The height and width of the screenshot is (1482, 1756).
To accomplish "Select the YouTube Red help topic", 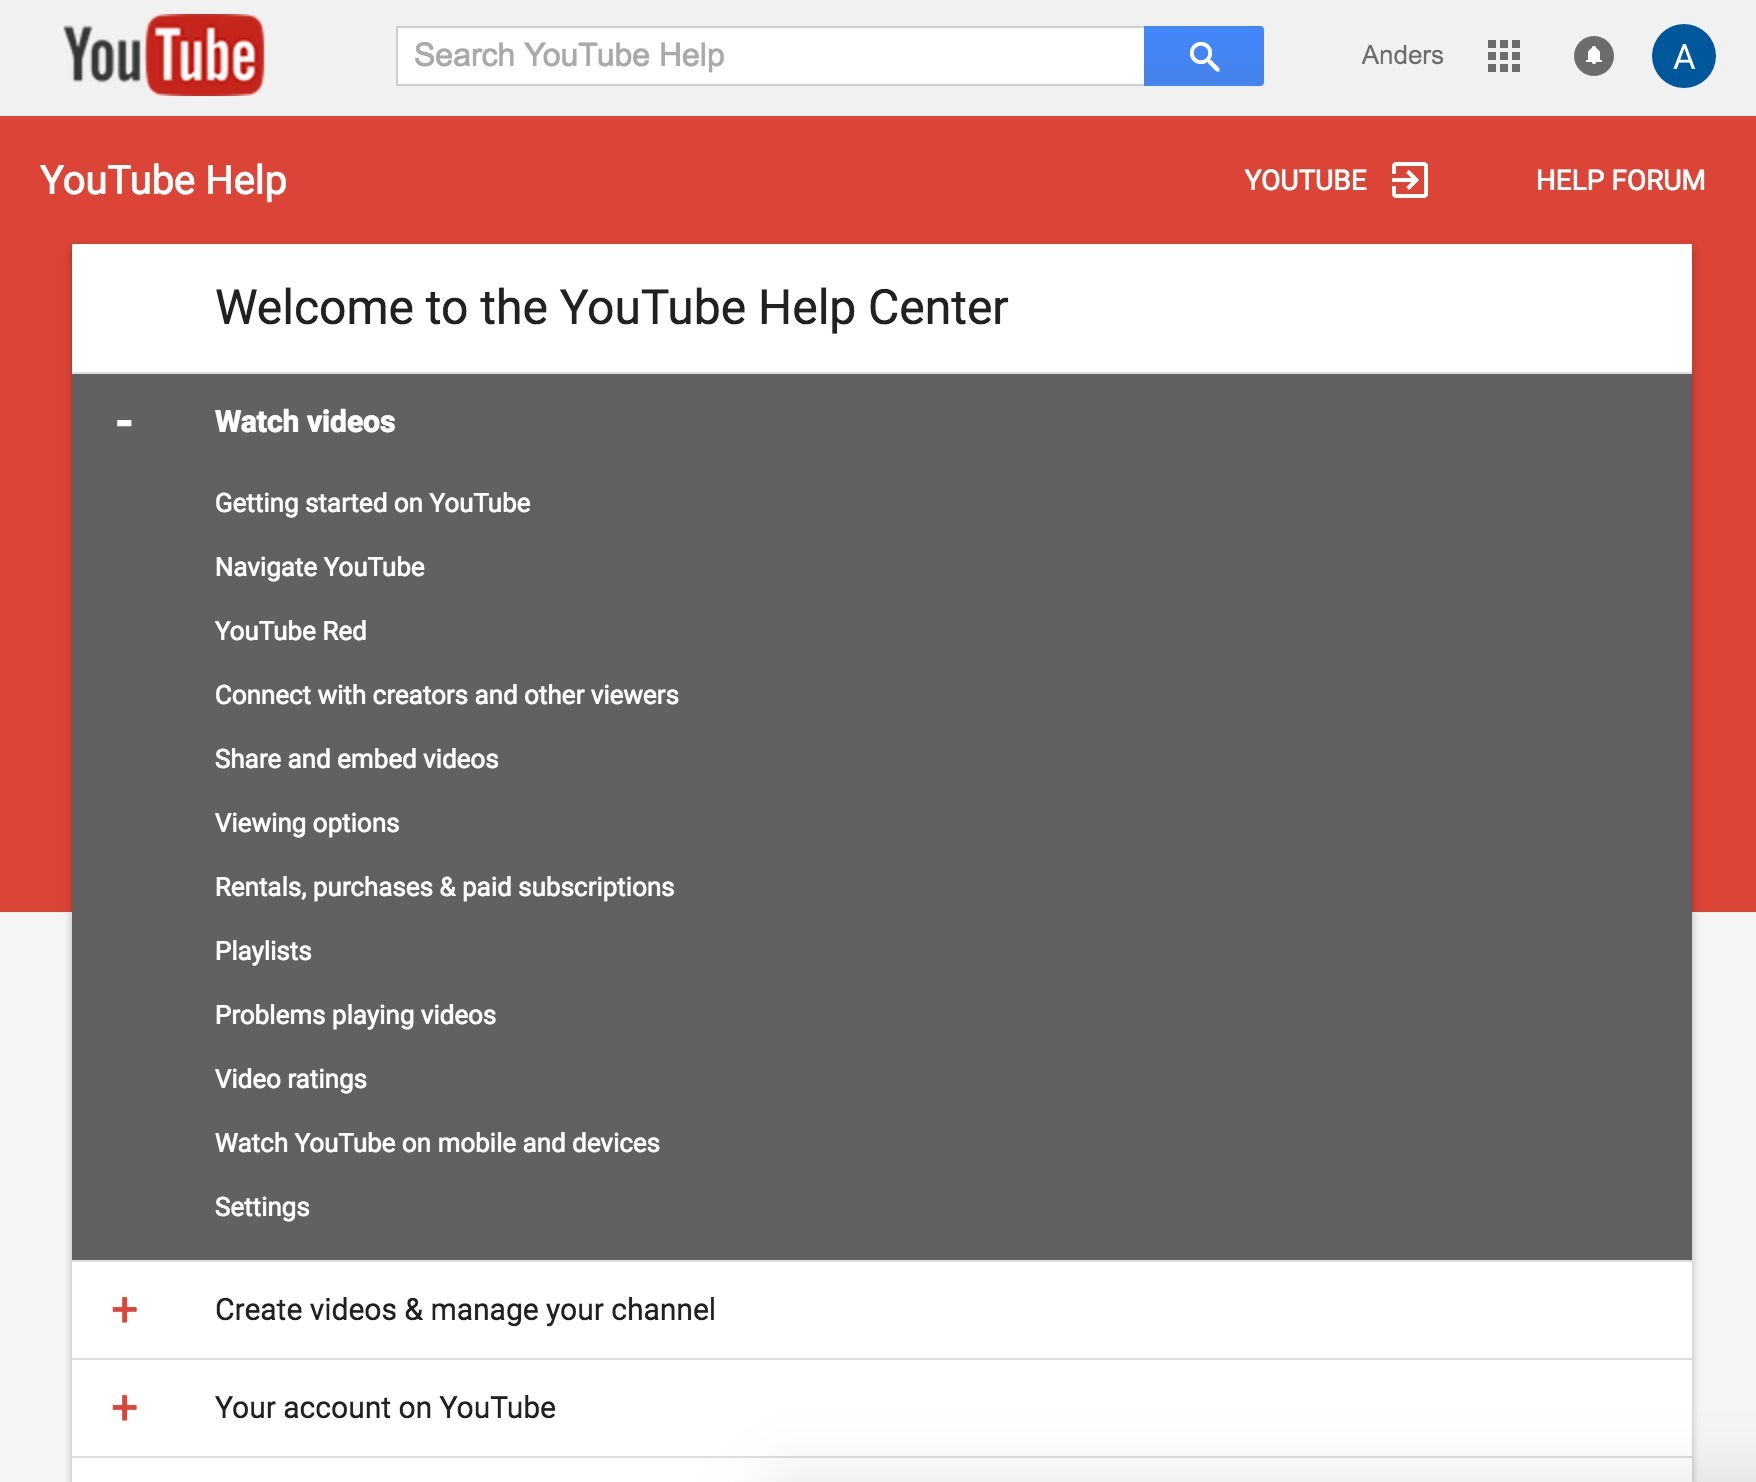I will pyautogui.click(x=290, y=631).
